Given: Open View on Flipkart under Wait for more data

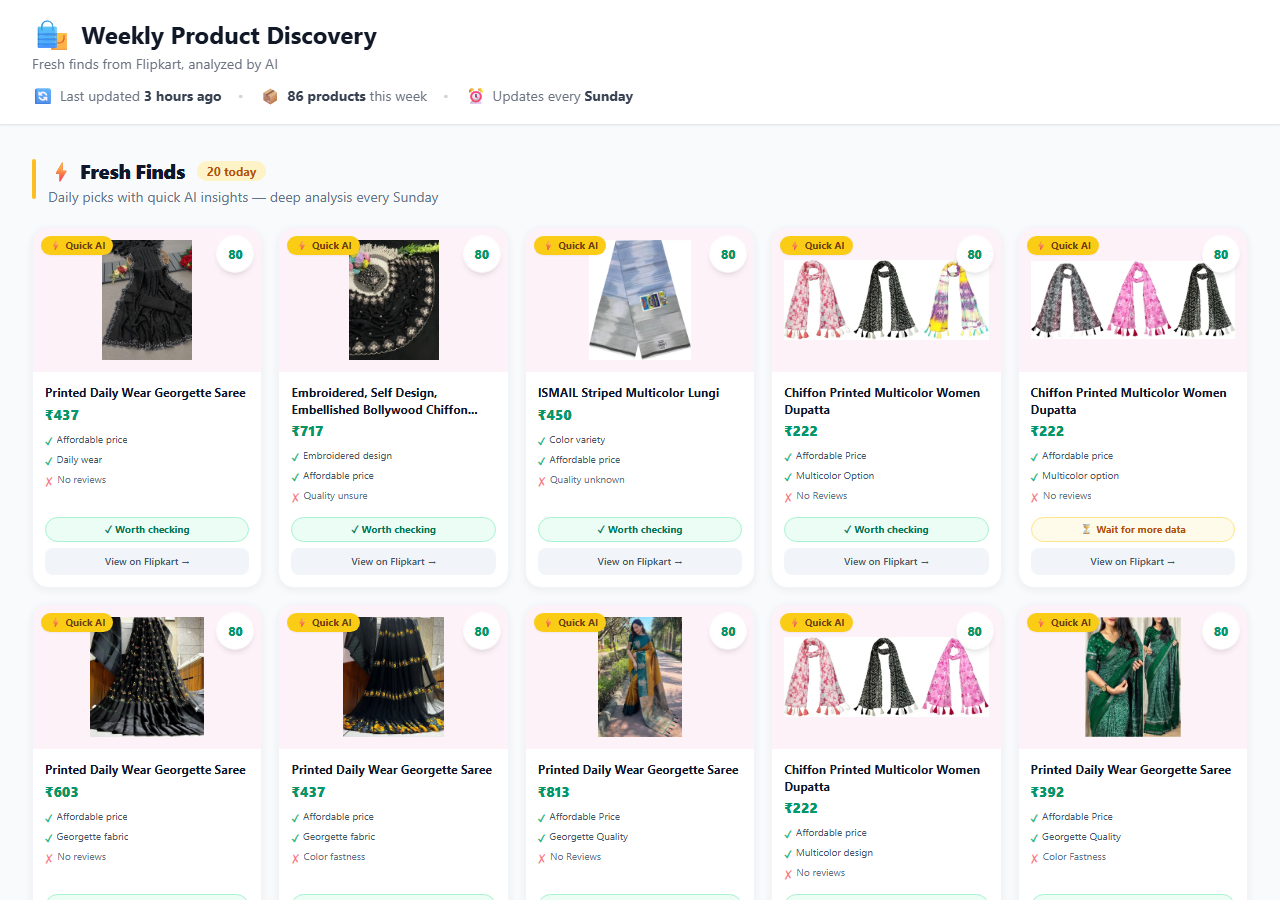Looking at the screenshot, I should 1133,561.
